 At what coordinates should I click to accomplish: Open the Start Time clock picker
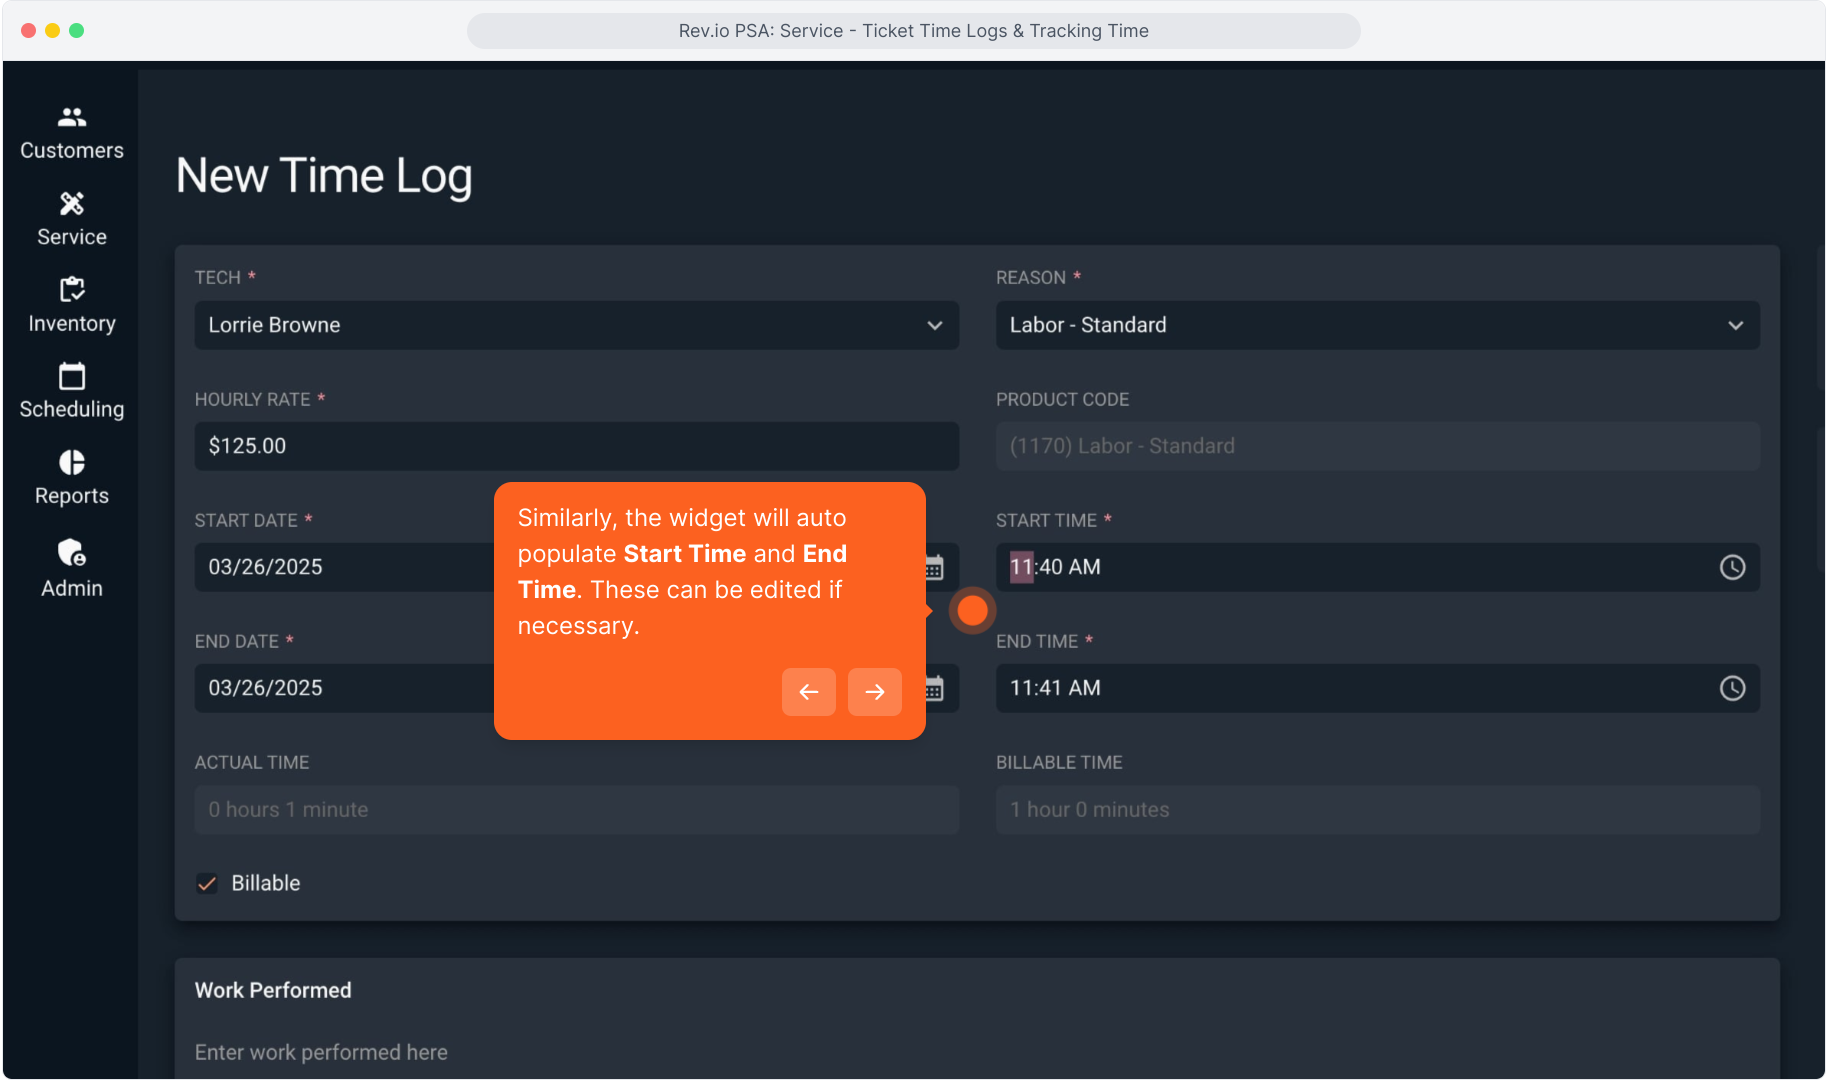(1732, 567)
